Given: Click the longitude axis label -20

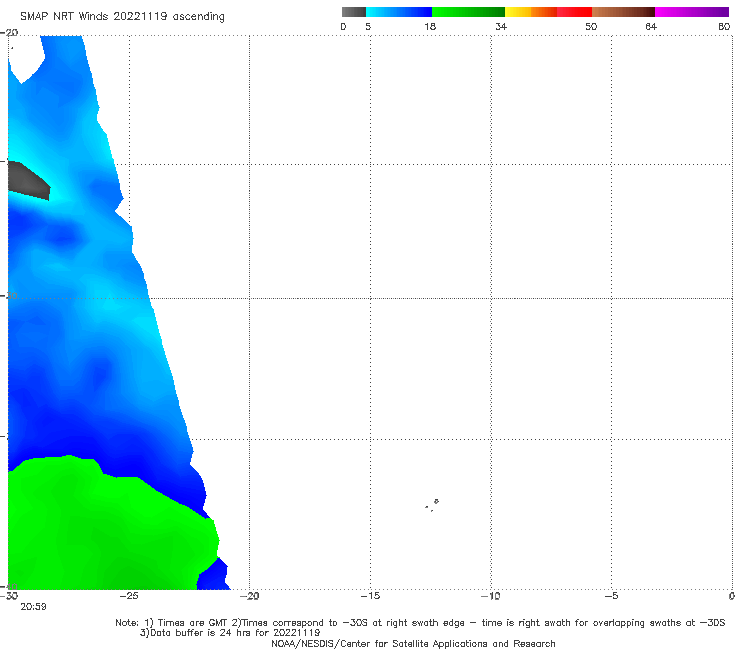Looking at the screenshot, I should click(x=250, y=596).
